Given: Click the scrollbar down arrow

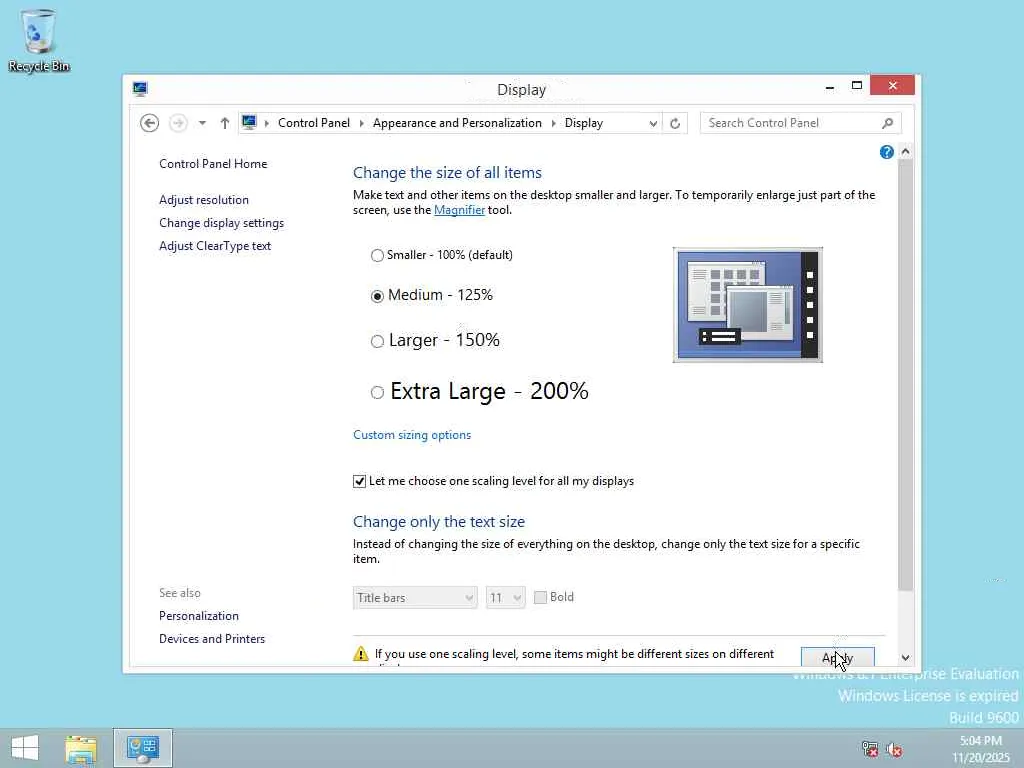Looking at the screenshot, I should click(905, 658).
